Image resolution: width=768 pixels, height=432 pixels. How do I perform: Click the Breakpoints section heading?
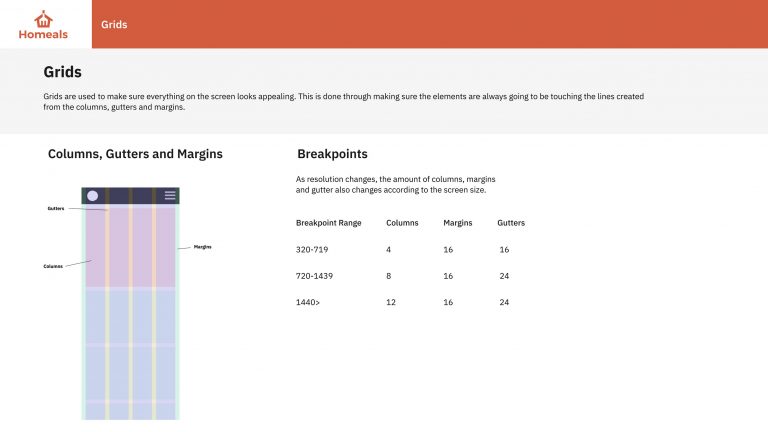(332, 154)
